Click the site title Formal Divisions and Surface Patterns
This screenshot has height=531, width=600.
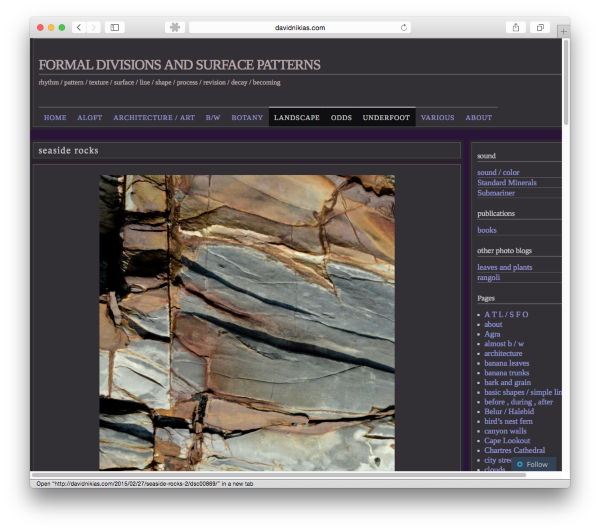(x=179, y=65)
